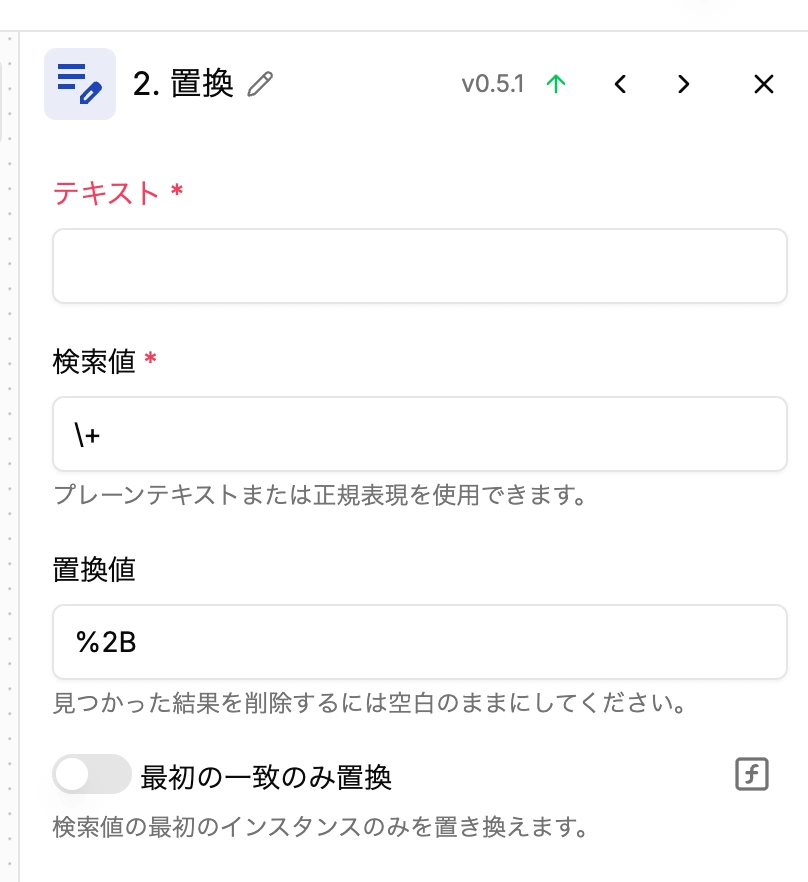Click the regex hint under 検索値
Screen dimensions: 808x882
click(320, 495)
